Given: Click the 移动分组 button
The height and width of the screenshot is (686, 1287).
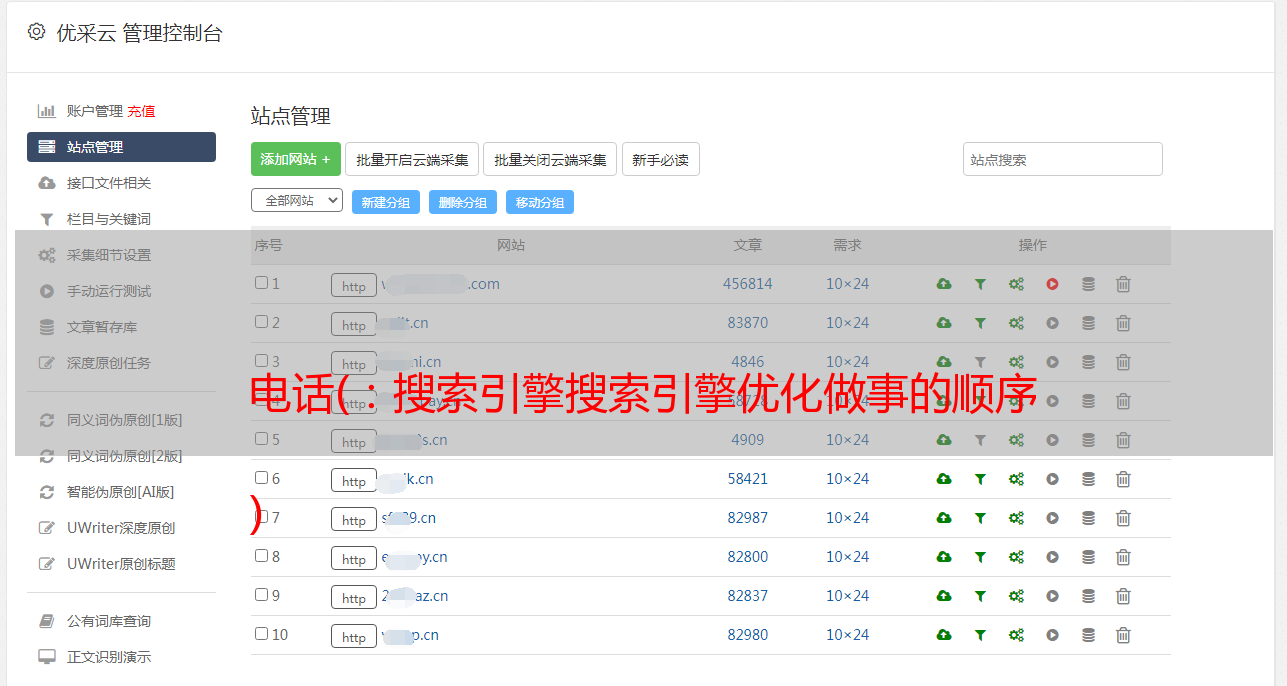Looking at the screenshot, I should tap(540, 202).
